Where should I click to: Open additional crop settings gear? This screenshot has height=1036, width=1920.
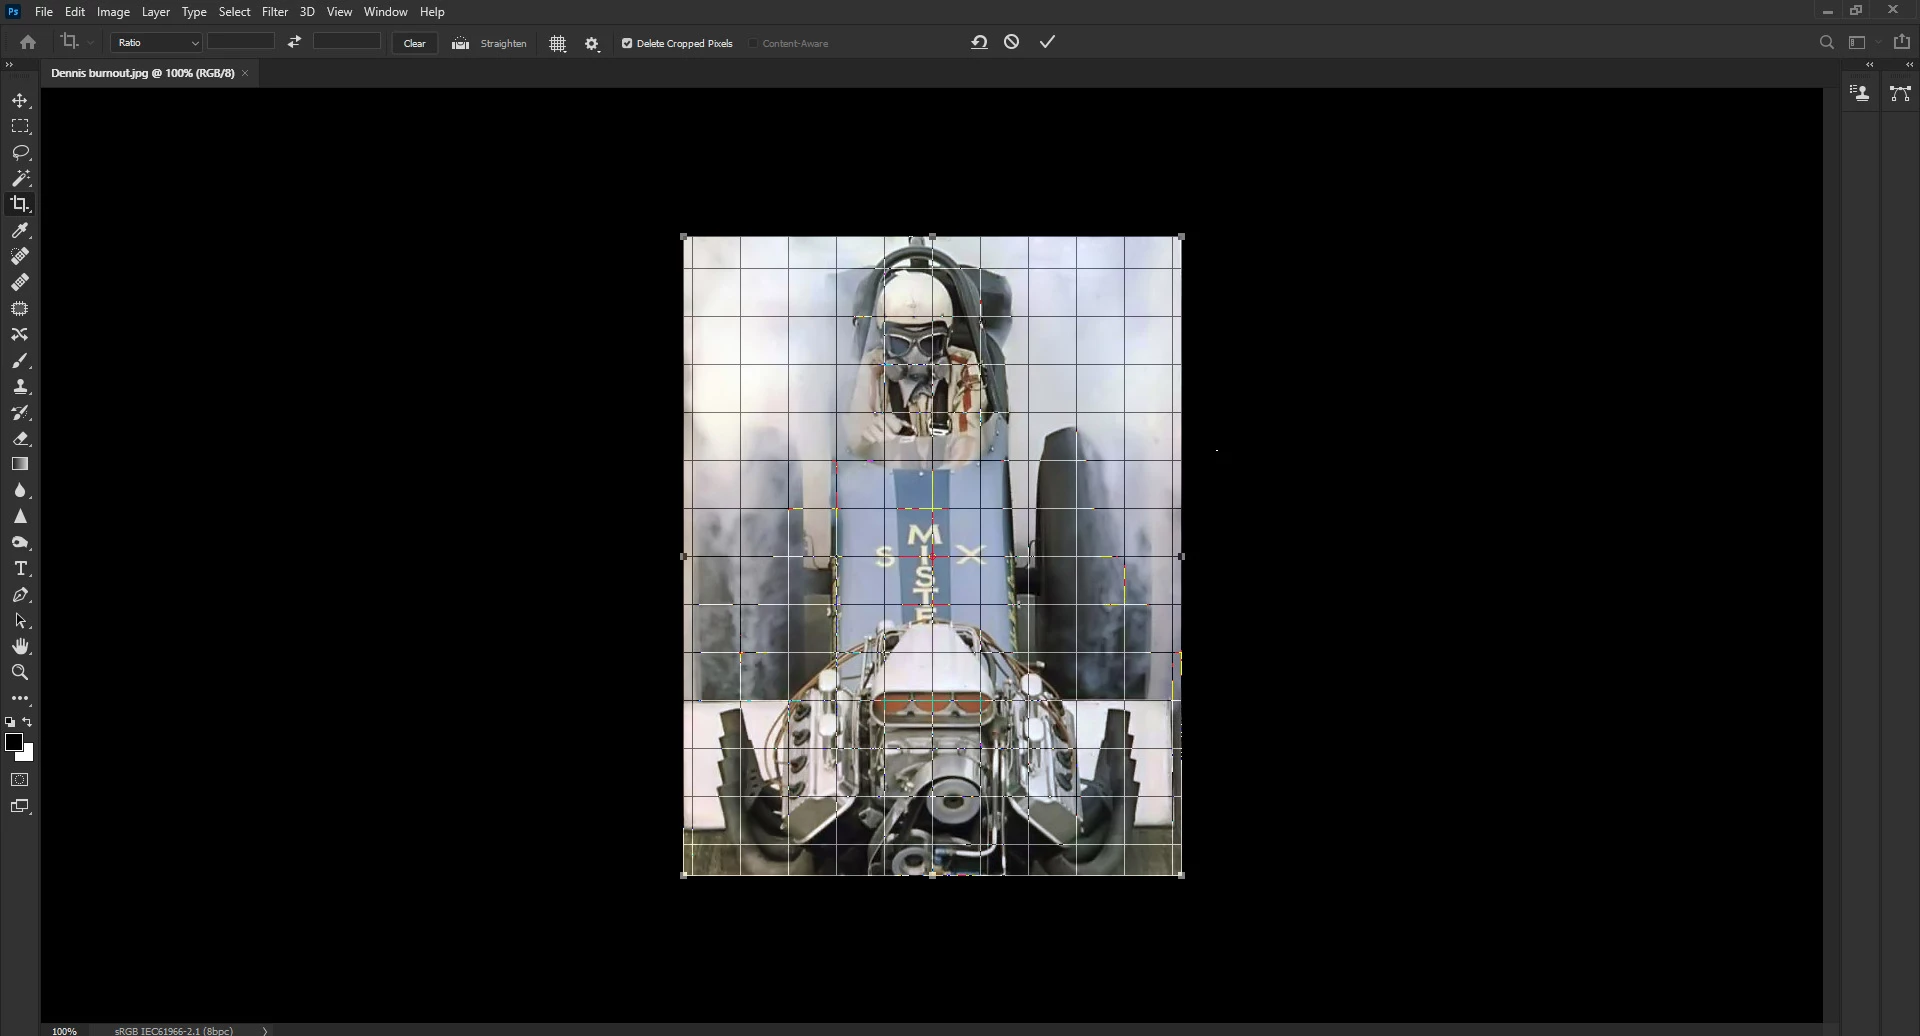pos(592,44)
